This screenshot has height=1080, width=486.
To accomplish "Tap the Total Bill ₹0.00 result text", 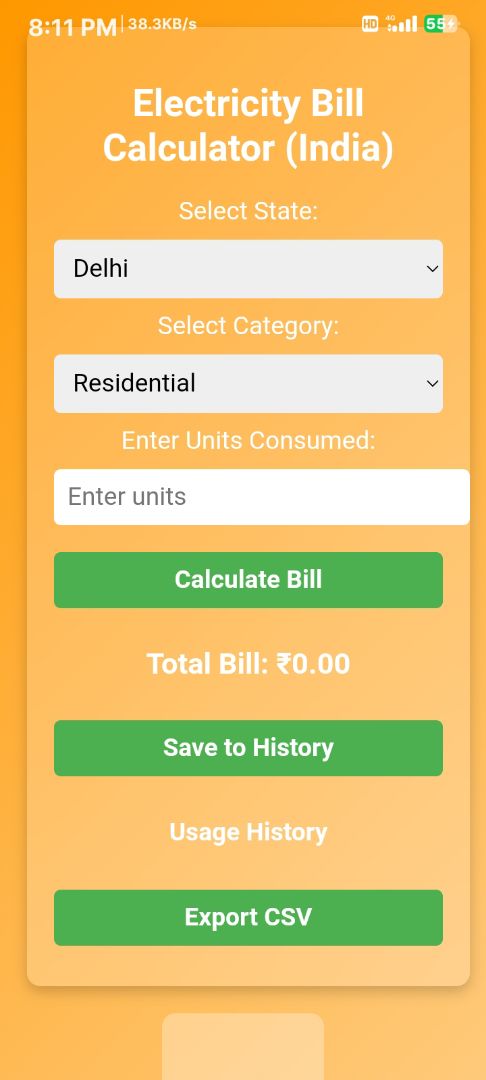I will pyautogui.click(x=248, y=664).
